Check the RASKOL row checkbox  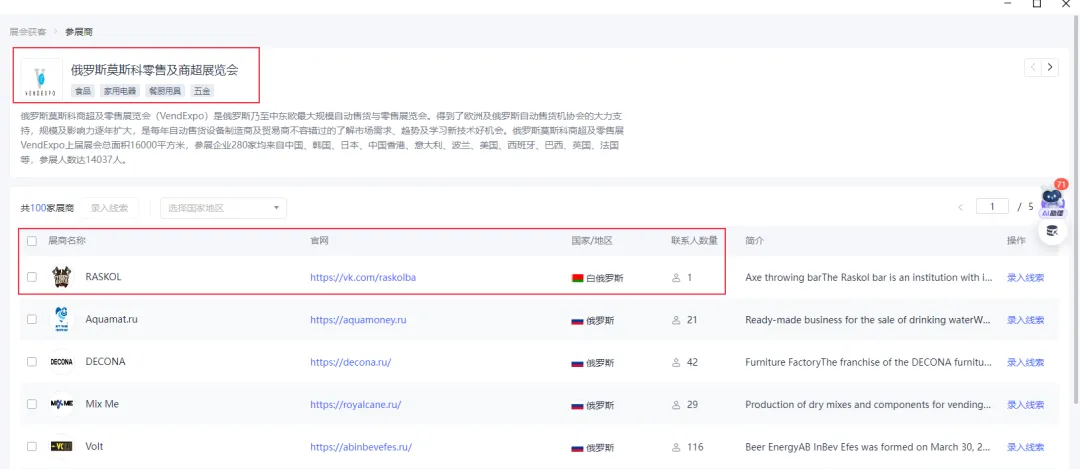[x=32, y=277]
